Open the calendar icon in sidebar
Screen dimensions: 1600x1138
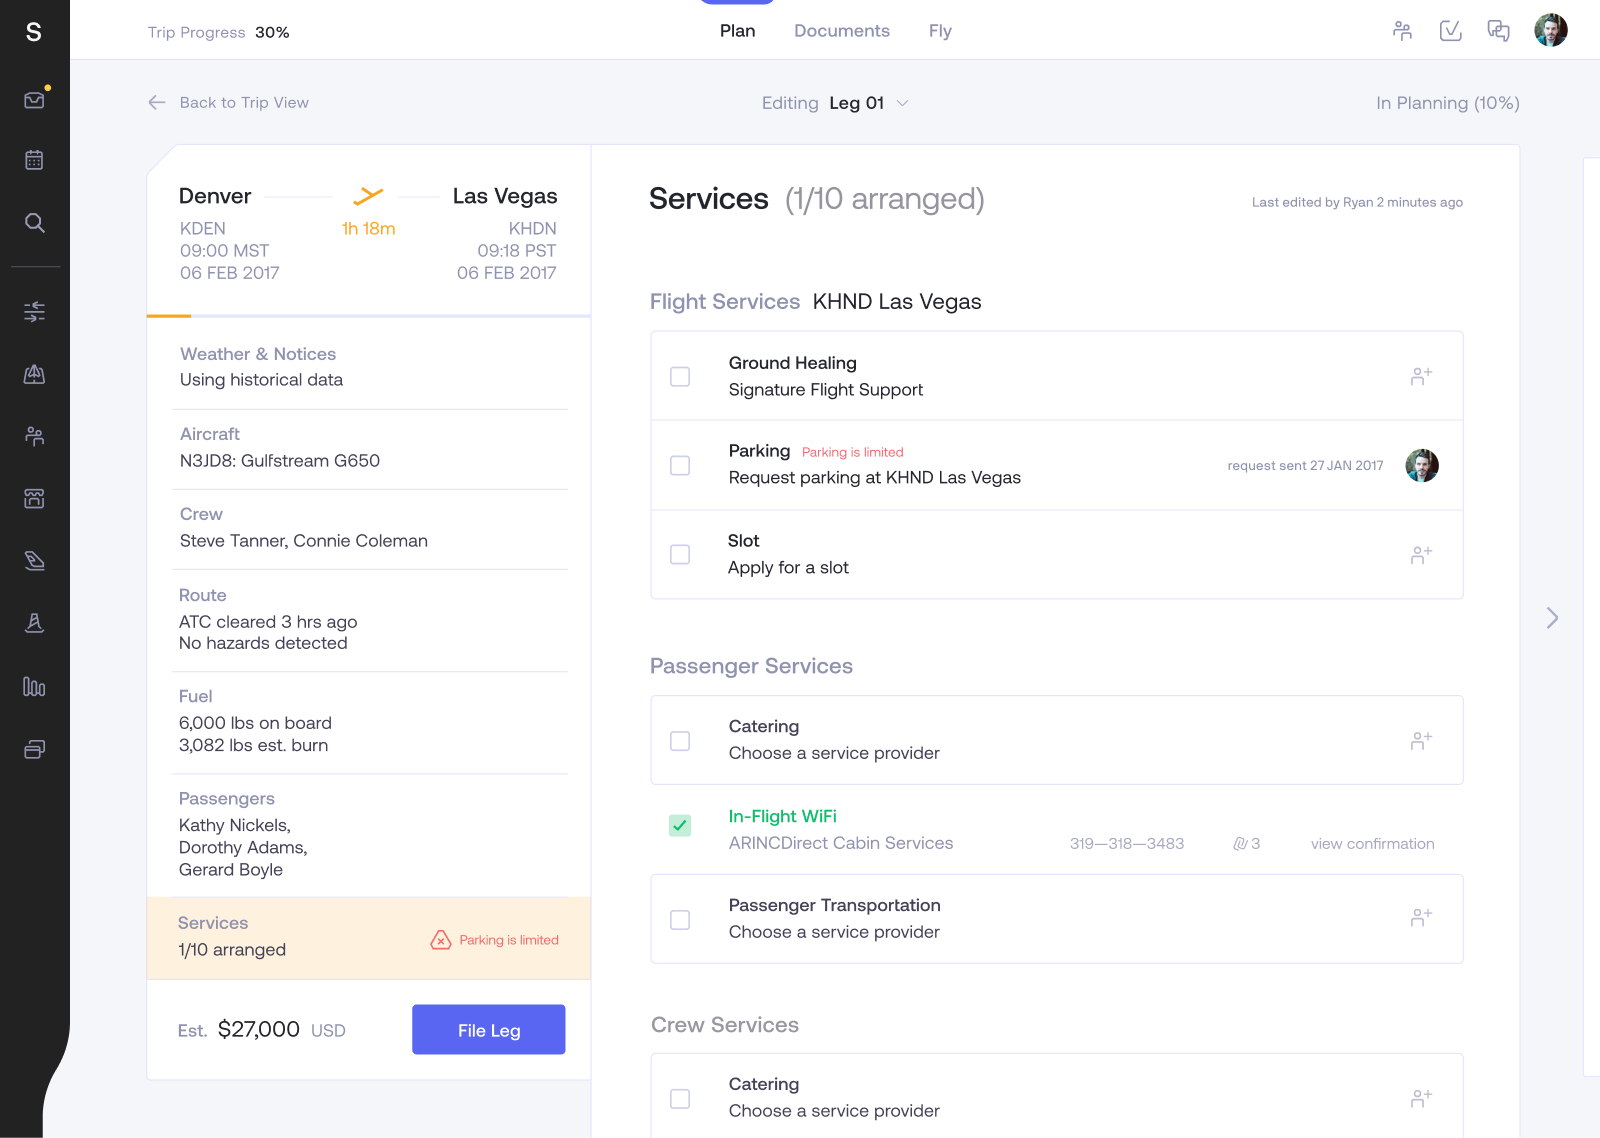pyautogui.click(x=34, y=160)
